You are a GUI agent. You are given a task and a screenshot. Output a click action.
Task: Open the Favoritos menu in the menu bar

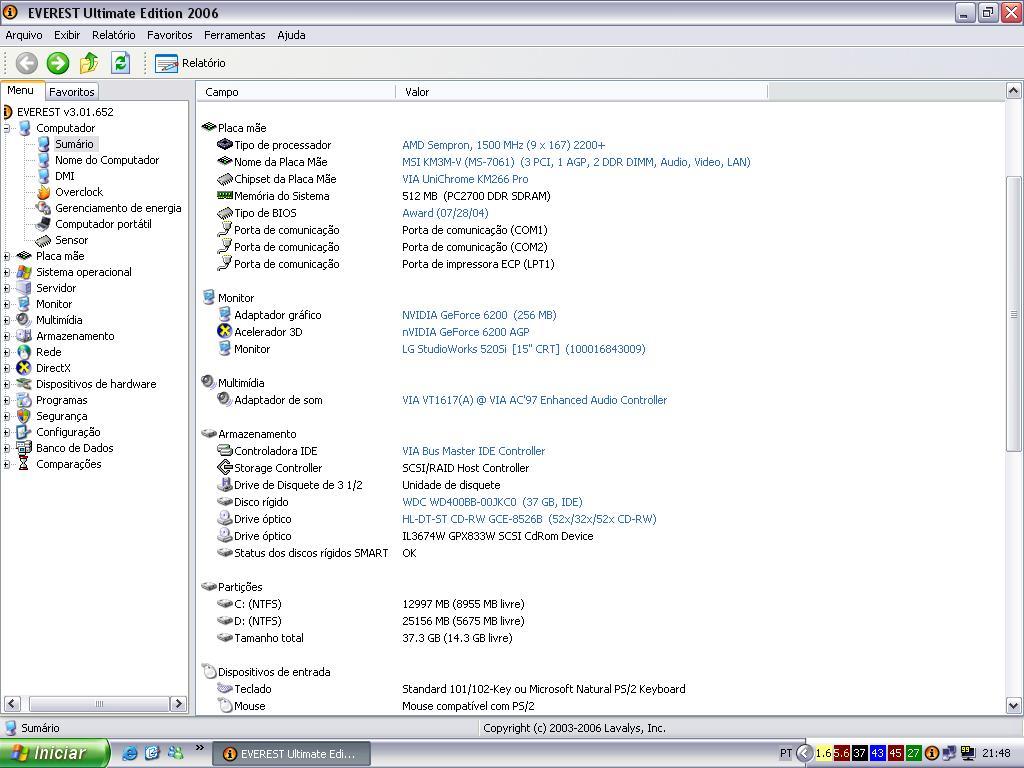click(170, 35)
